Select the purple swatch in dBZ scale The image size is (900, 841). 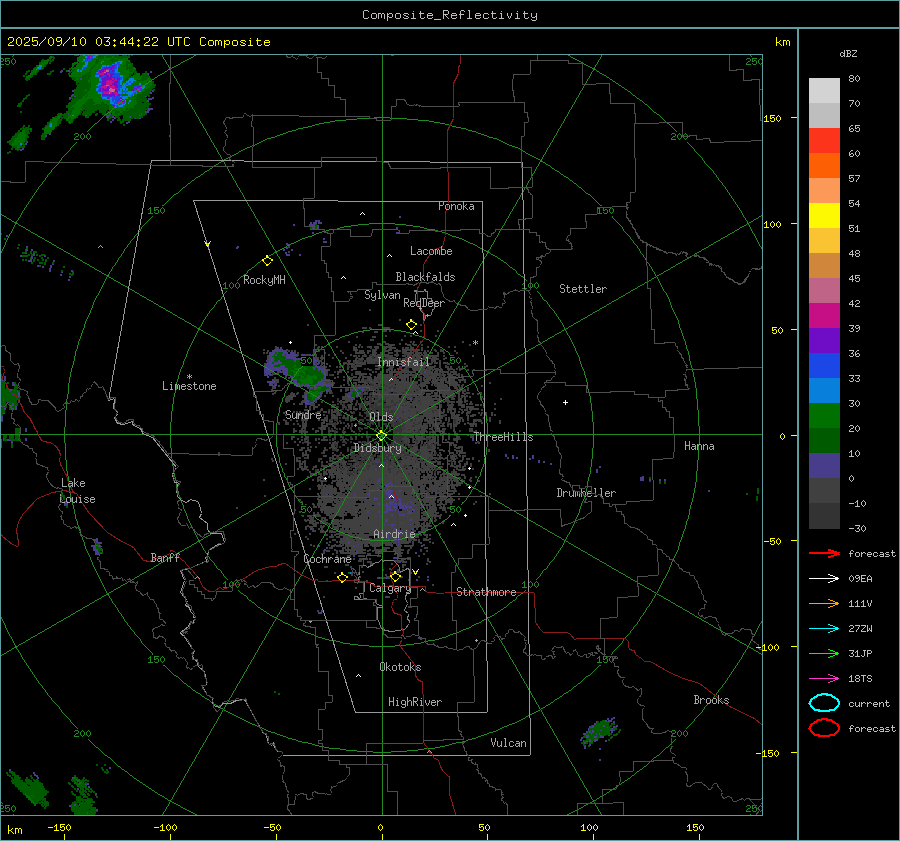point(824,341)
